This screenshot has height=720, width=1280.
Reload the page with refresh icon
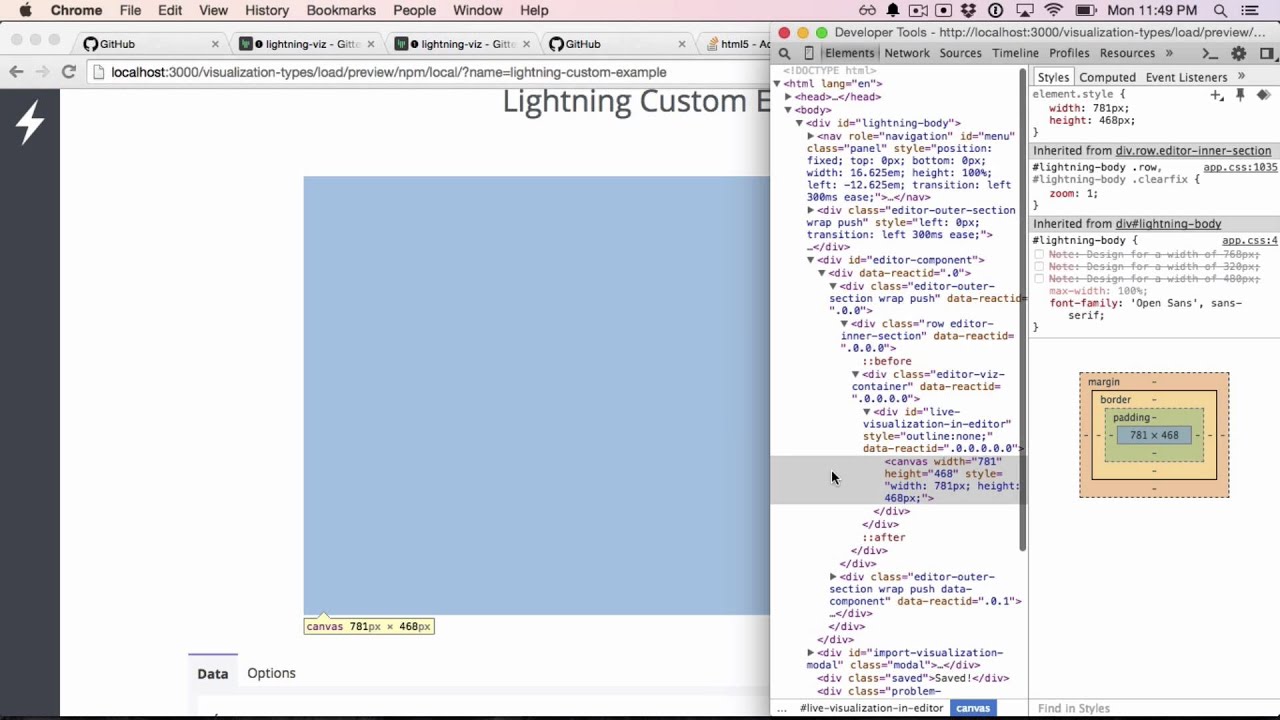point(68,72)
